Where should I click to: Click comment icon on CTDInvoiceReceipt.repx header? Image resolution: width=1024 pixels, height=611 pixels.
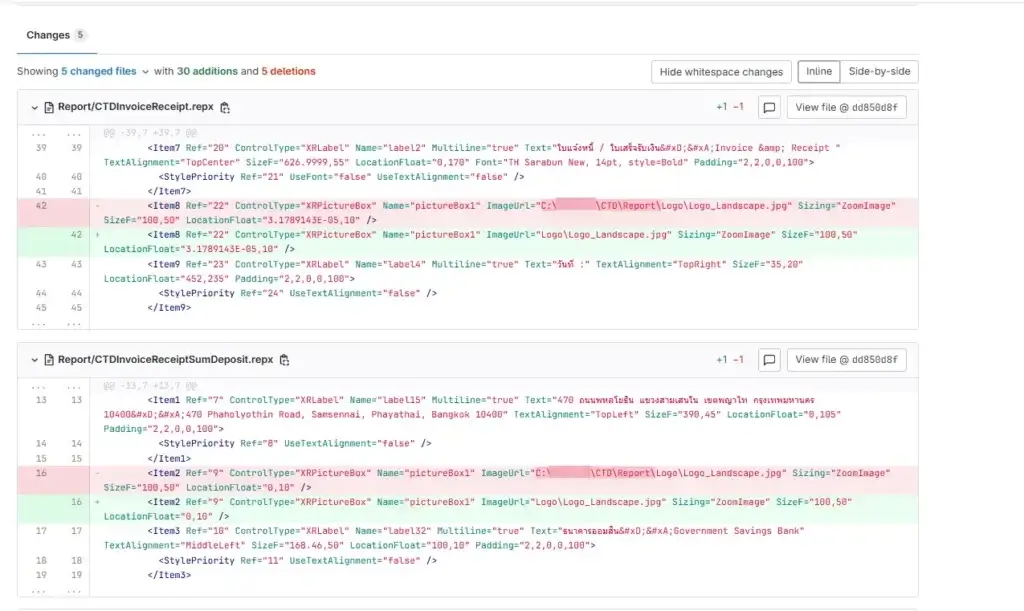pos(769,108)
